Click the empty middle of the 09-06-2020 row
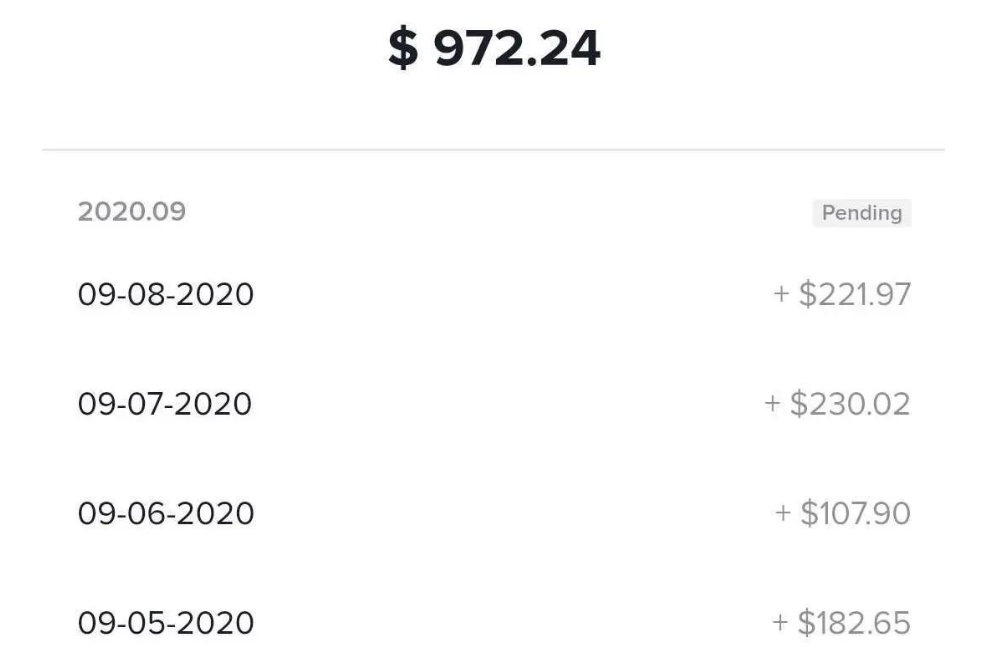Image resolution: width=981 pixels, height=655 pixels. click(500, 513)
